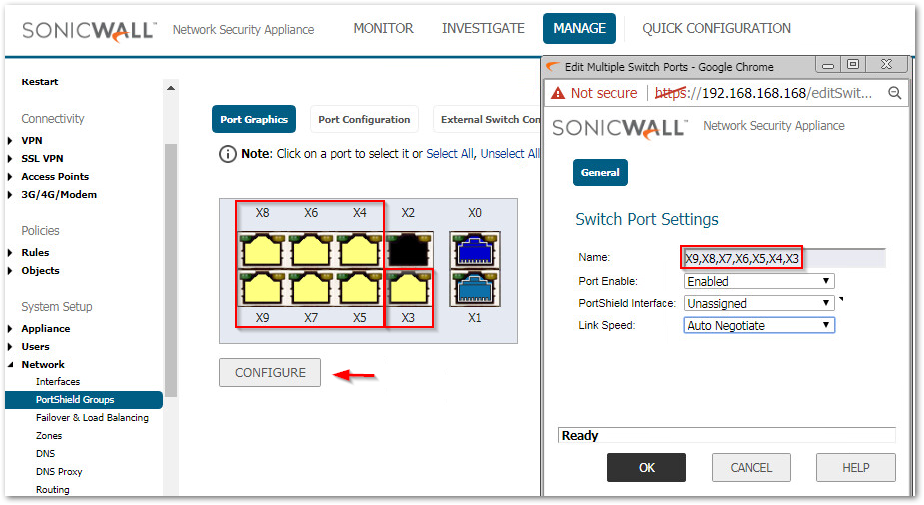The width and height of the screenshot is (924, 505).
Task: Open the Link Speed dropdown
Action: pyautogui.click(x=759, y=325)
